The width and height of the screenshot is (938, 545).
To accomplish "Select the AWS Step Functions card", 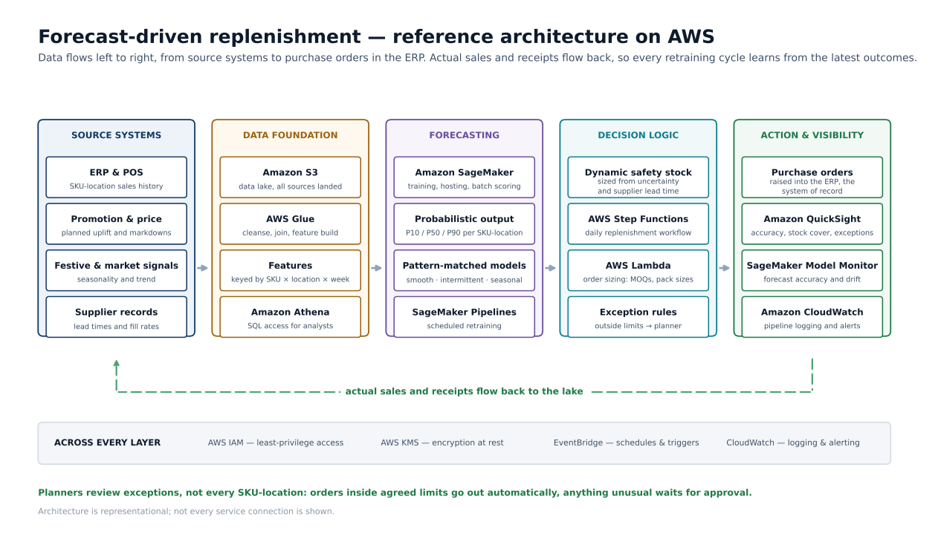I will 638,224.
